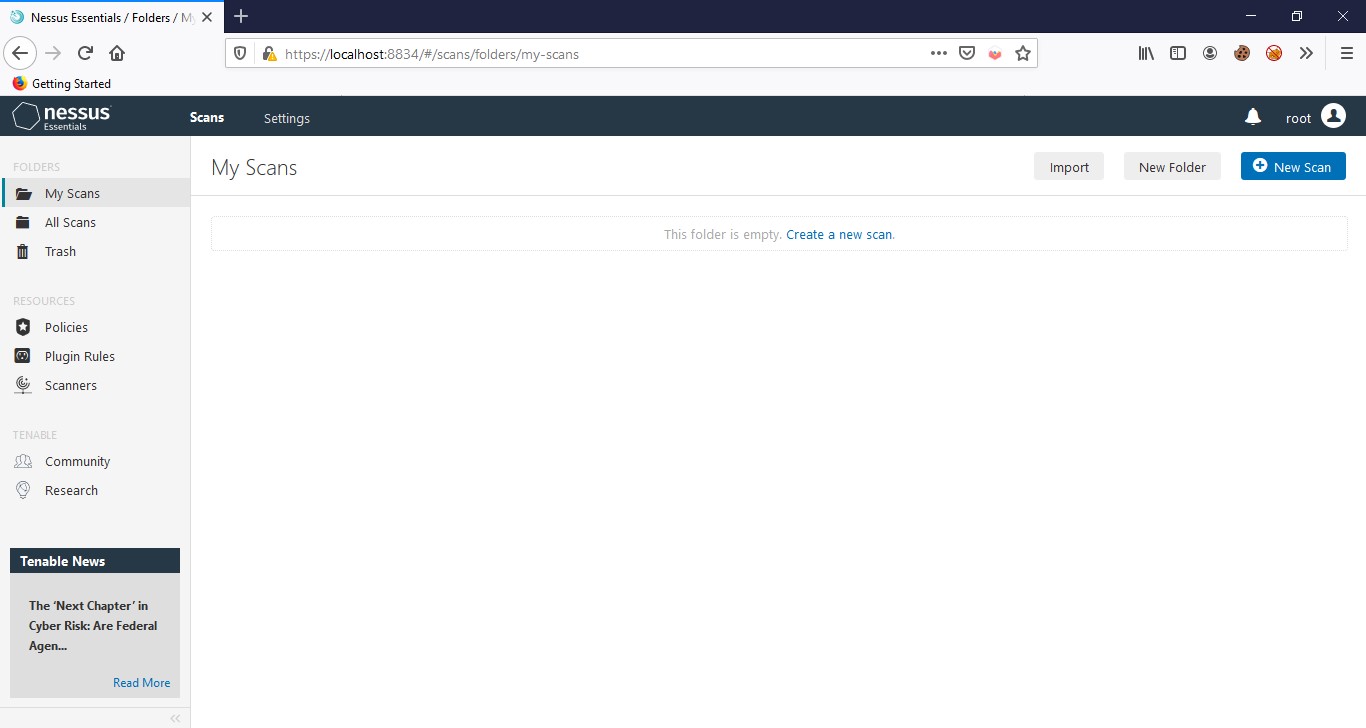This screenshot has width=1366, height=728.
Task: Open the Getting Started bookmark
Action: (x=61, y=84)
